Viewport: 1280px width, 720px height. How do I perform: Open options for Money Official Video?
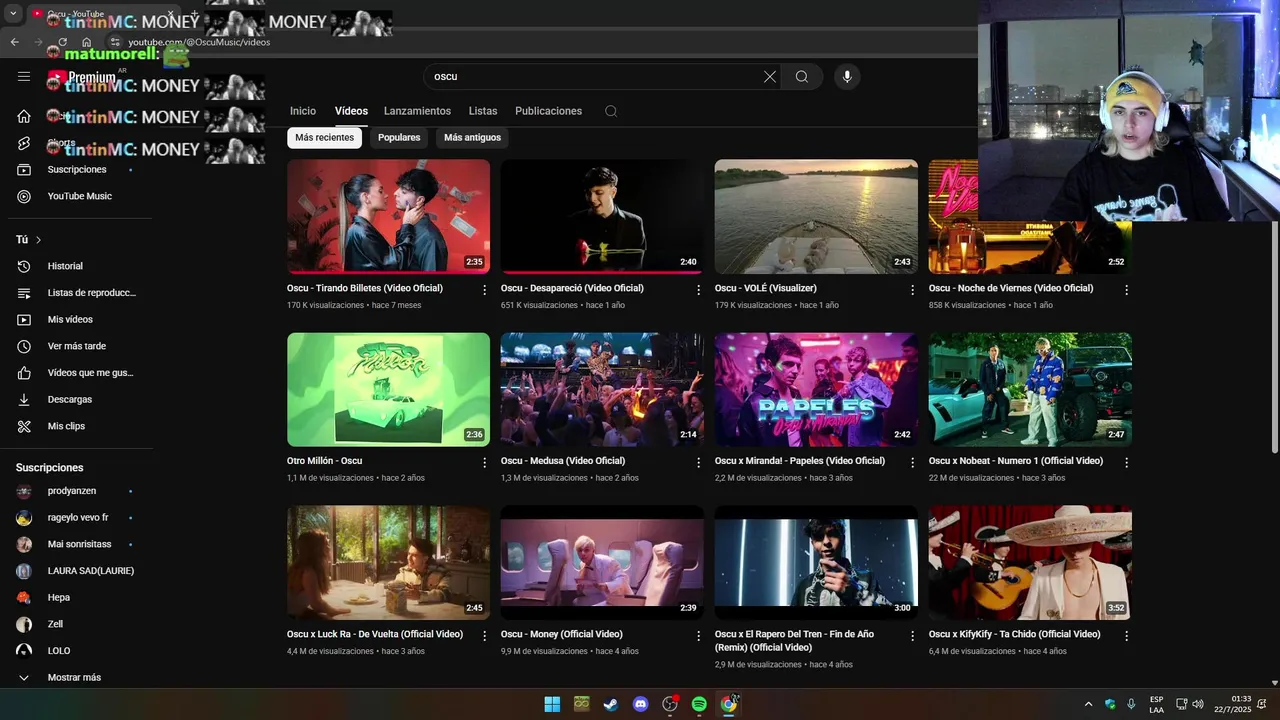pyautogui.click(x=699, y=636)
